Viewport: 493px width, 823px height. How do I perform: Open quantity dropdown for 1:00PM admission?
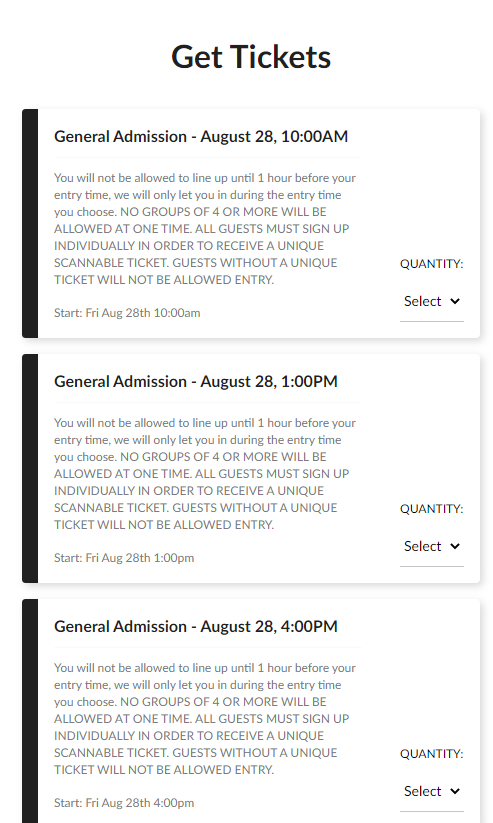click(x=432, y=546)
